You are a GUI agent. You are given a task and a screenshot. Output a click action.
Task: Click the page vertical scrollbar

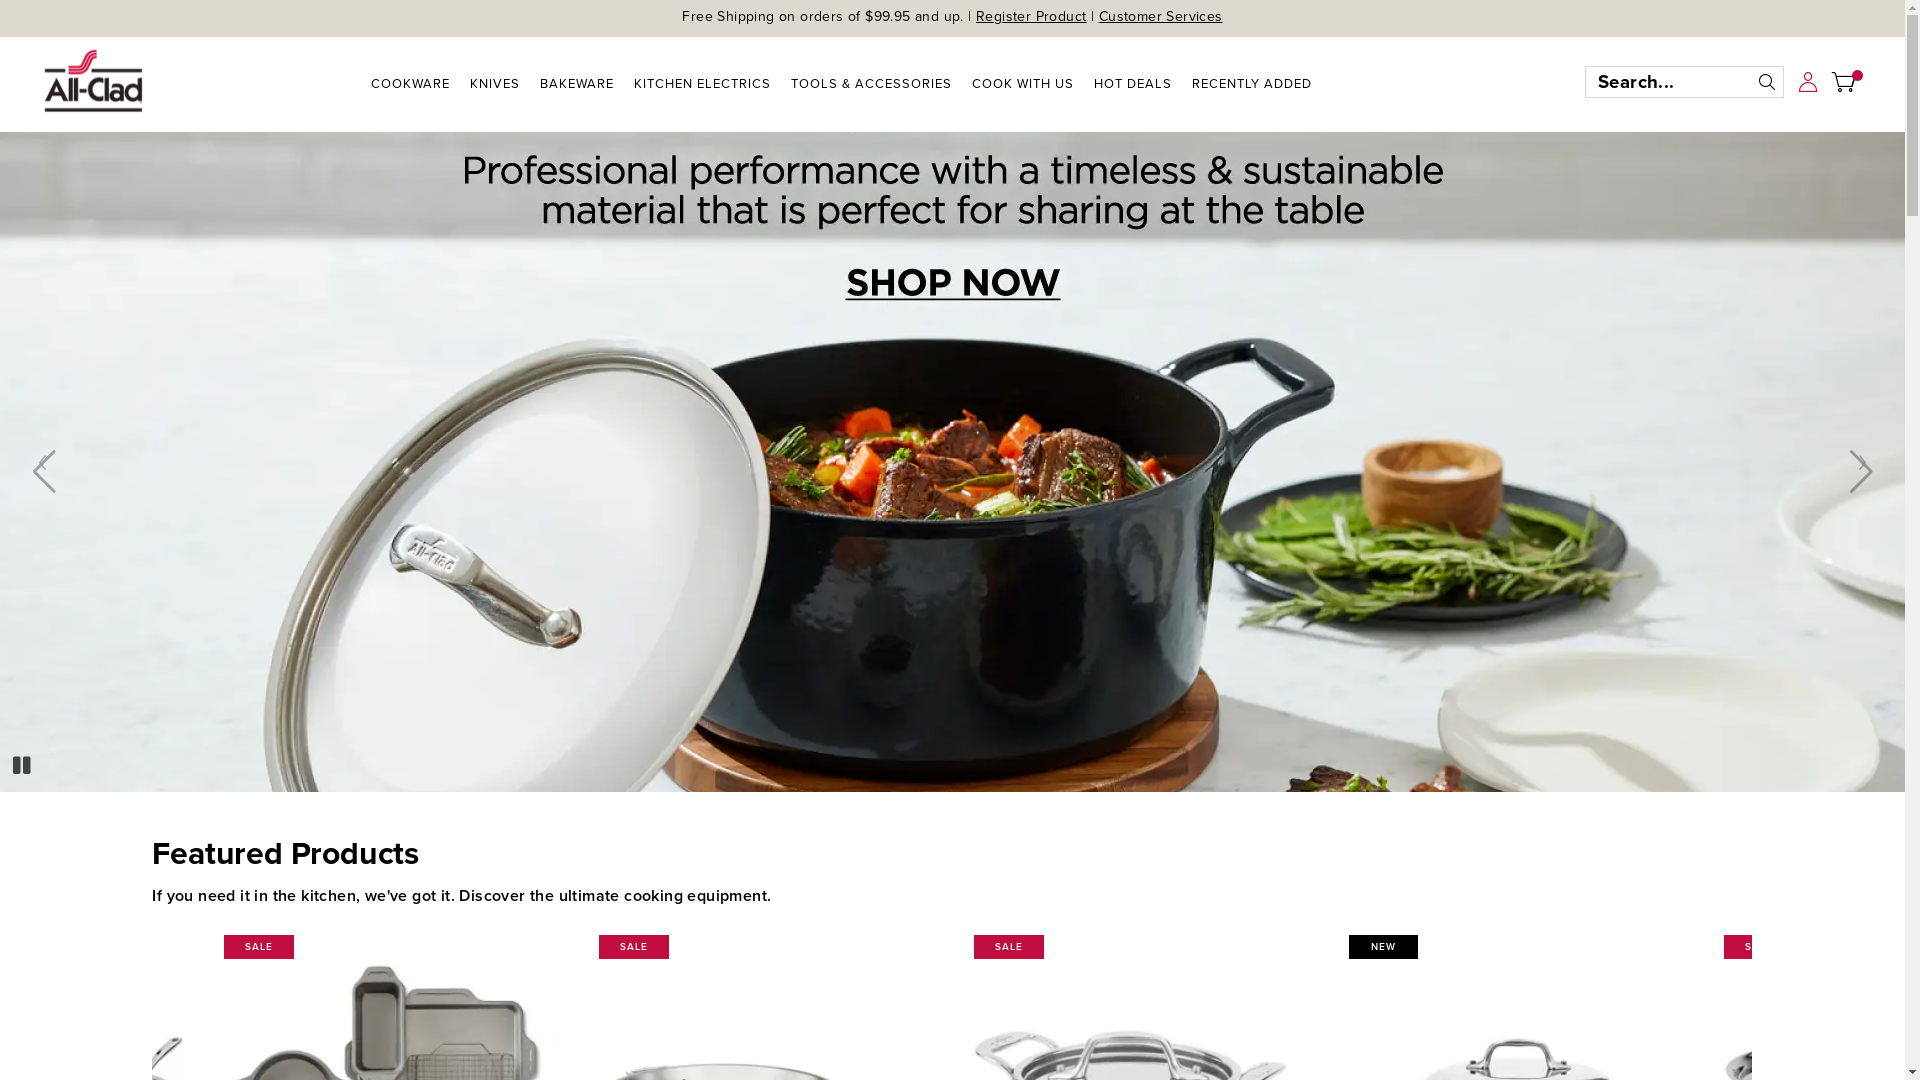click(1912, 540)
